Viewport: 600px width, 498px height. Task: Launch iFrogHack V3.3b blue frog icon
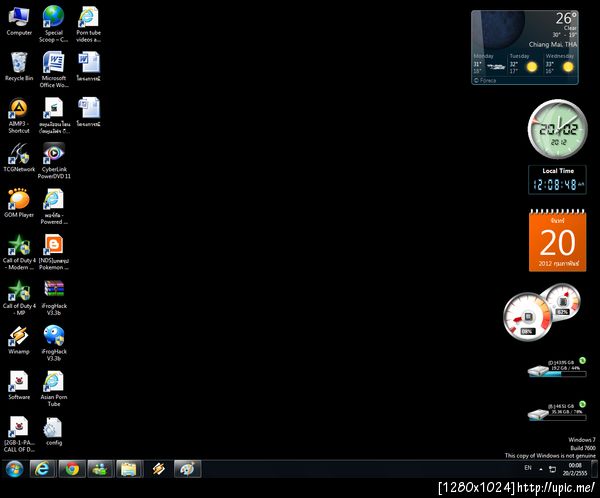pyautogui.click(x=54, y=343)
